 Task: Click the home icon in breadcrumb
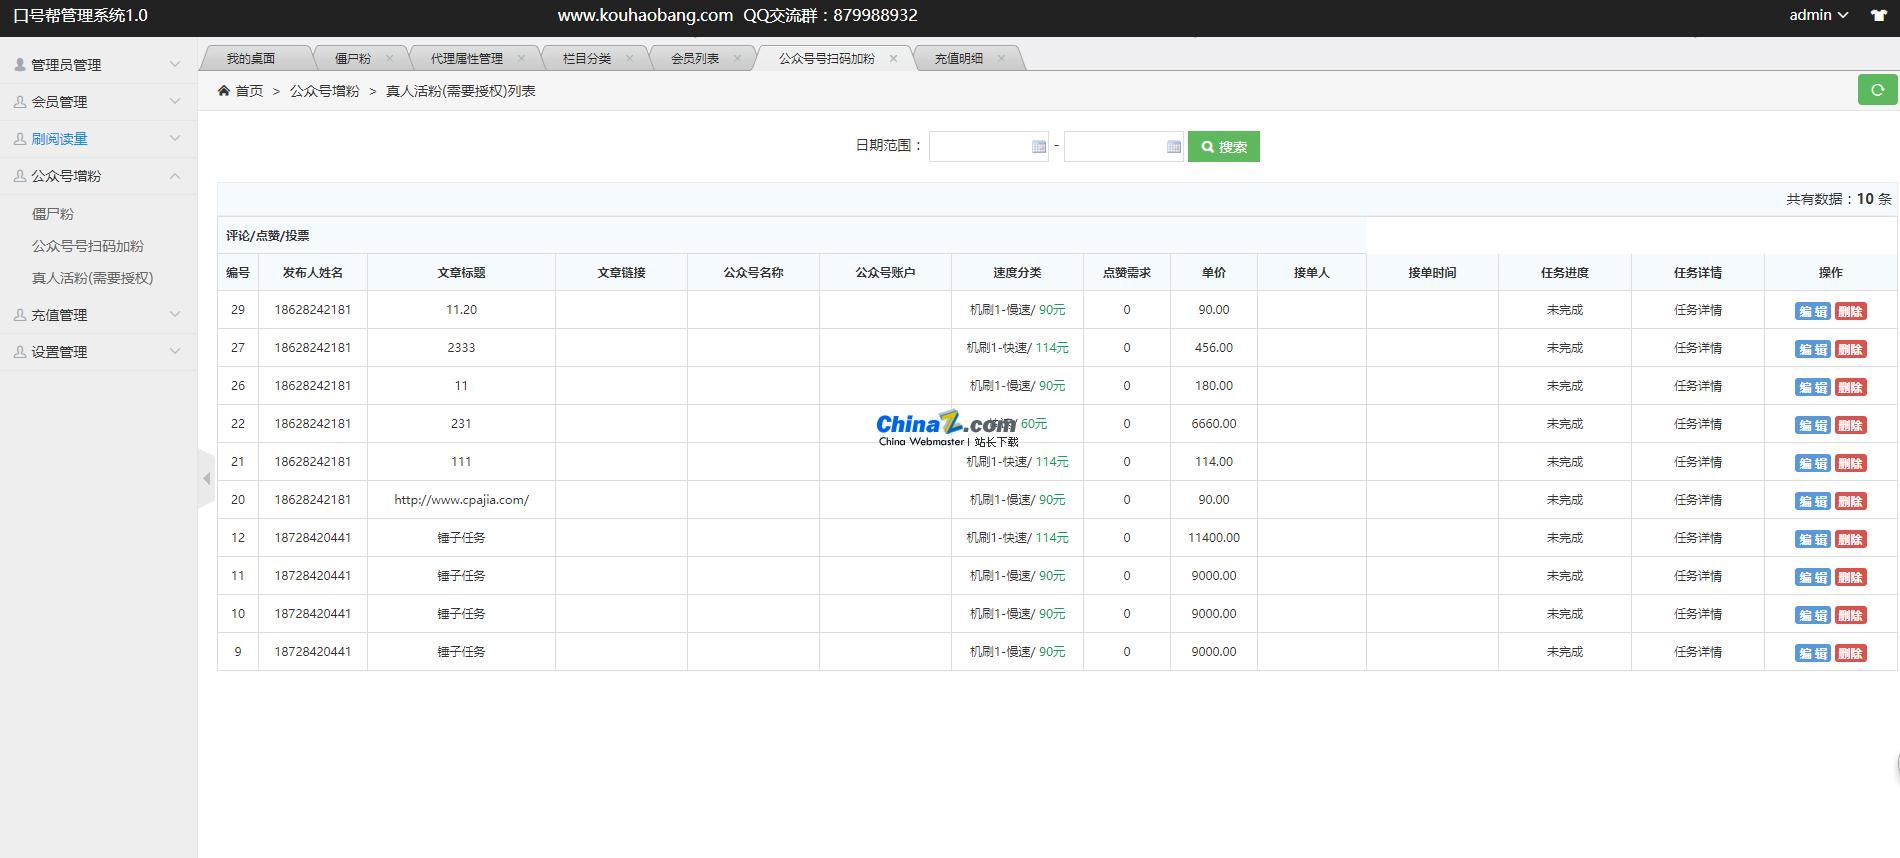(224, 91)
